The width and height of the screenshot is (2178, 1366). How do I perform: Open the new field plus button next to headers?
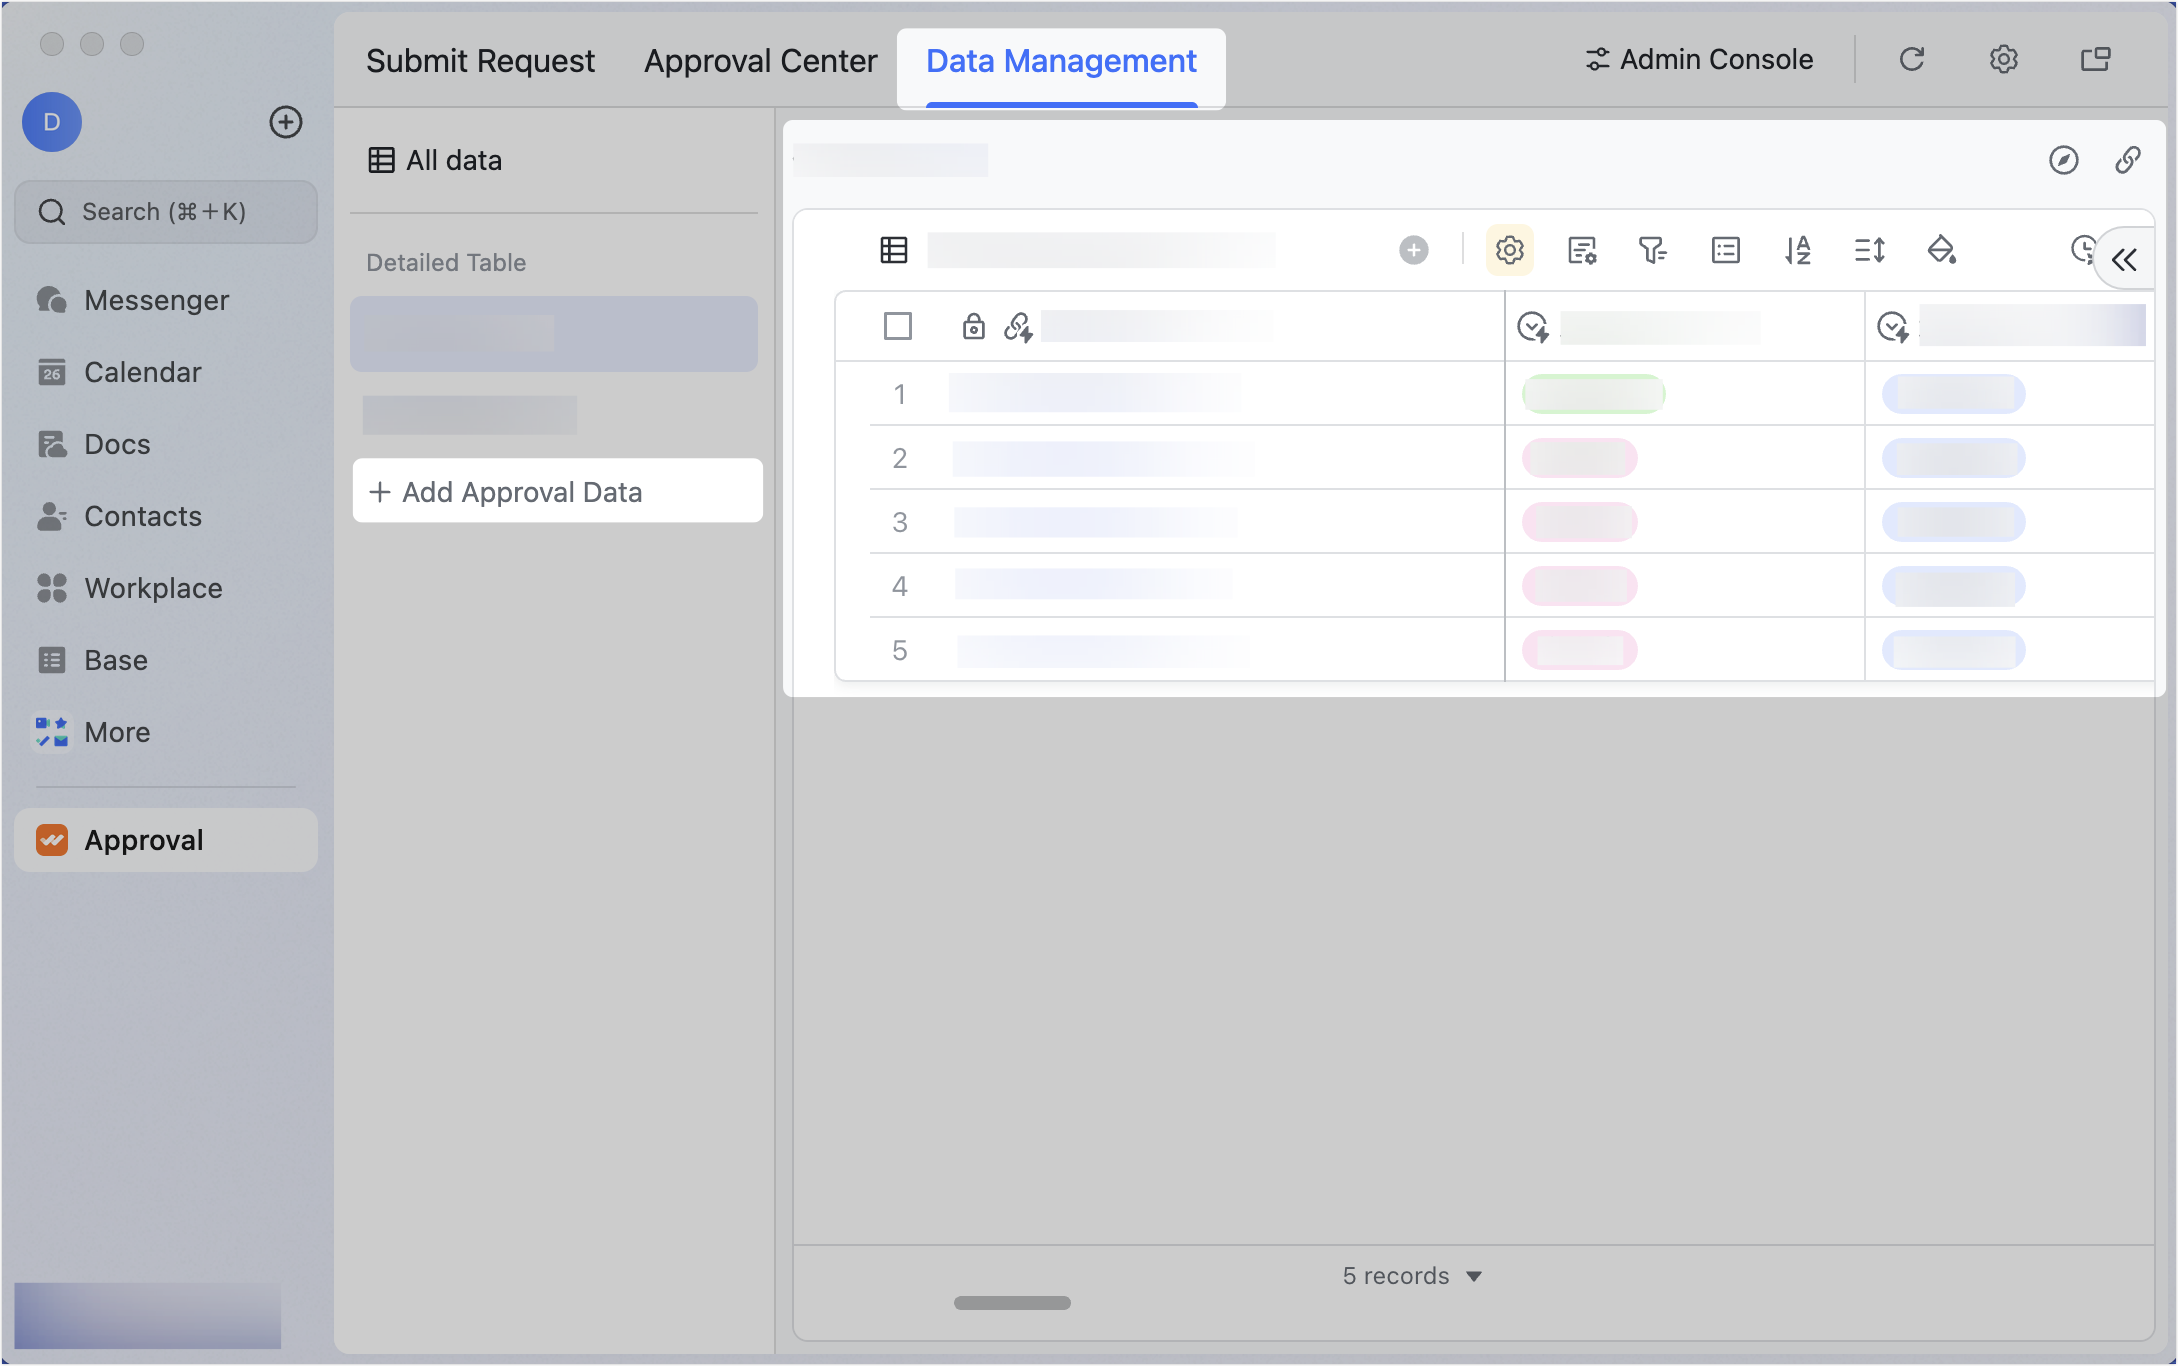point(1413,250)
